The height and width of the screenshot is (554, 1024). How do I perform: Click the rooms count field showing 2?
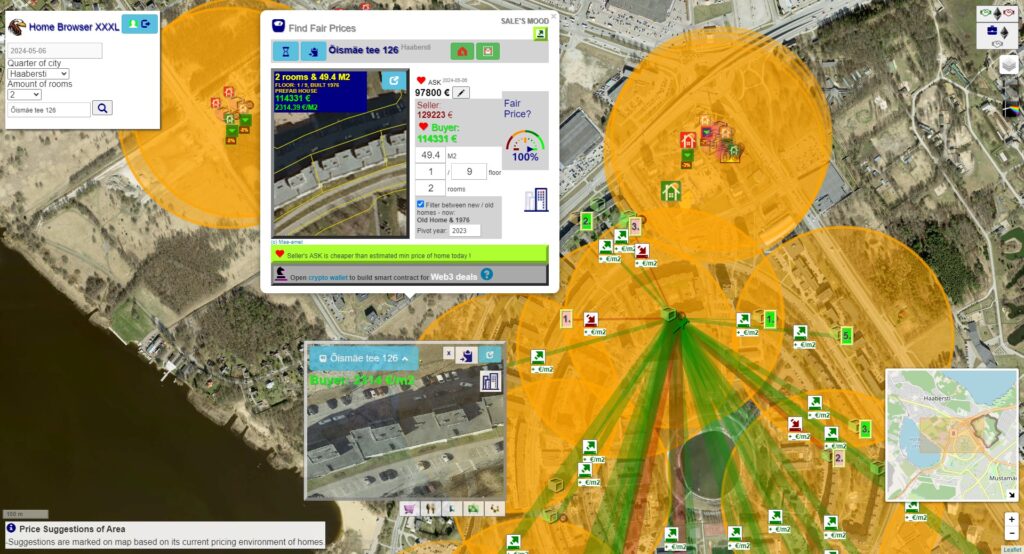[x=430, y=188]
